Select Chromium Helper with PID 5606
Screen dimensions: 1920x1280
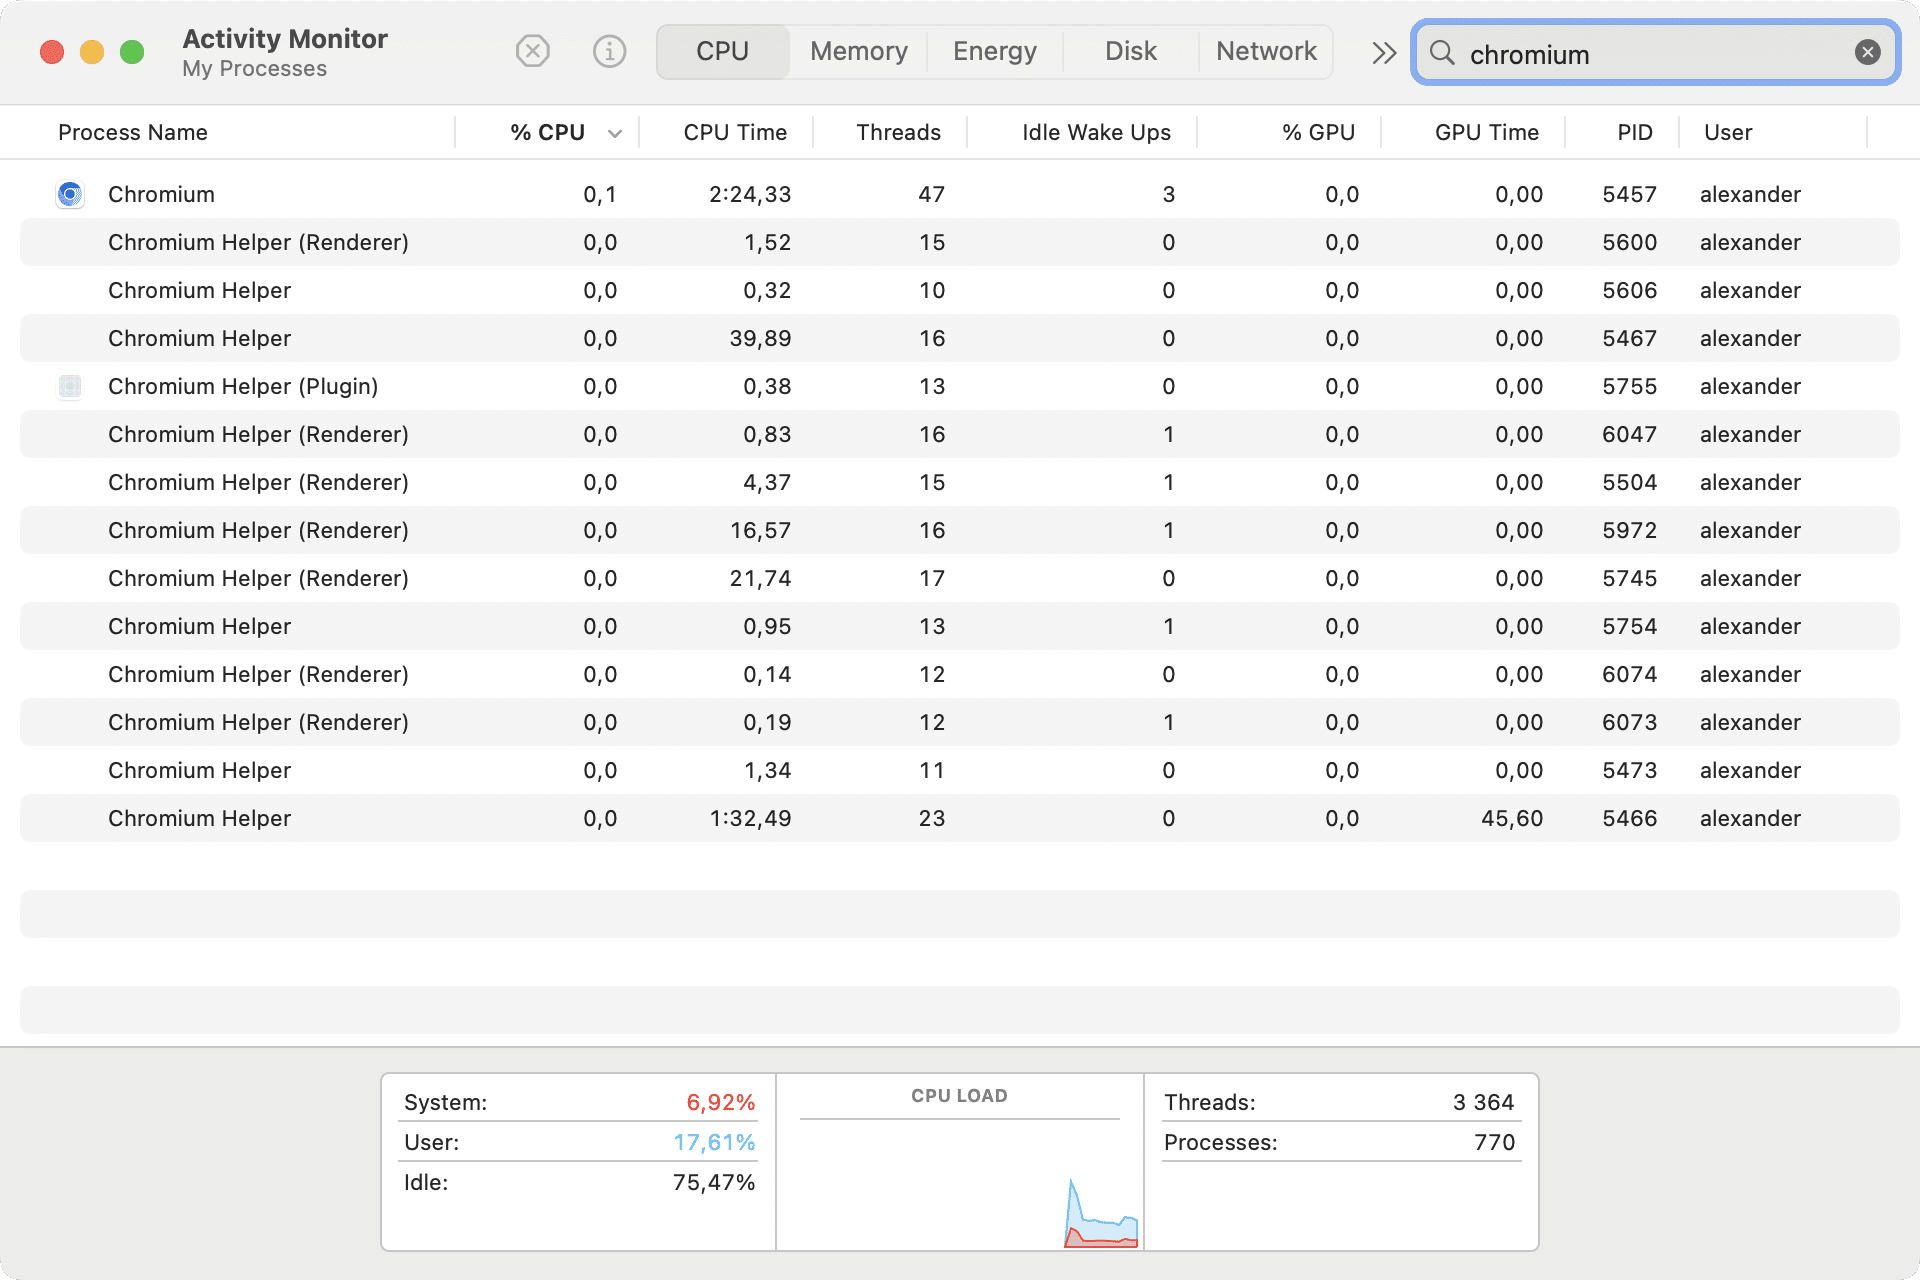(x=960, y=290)
